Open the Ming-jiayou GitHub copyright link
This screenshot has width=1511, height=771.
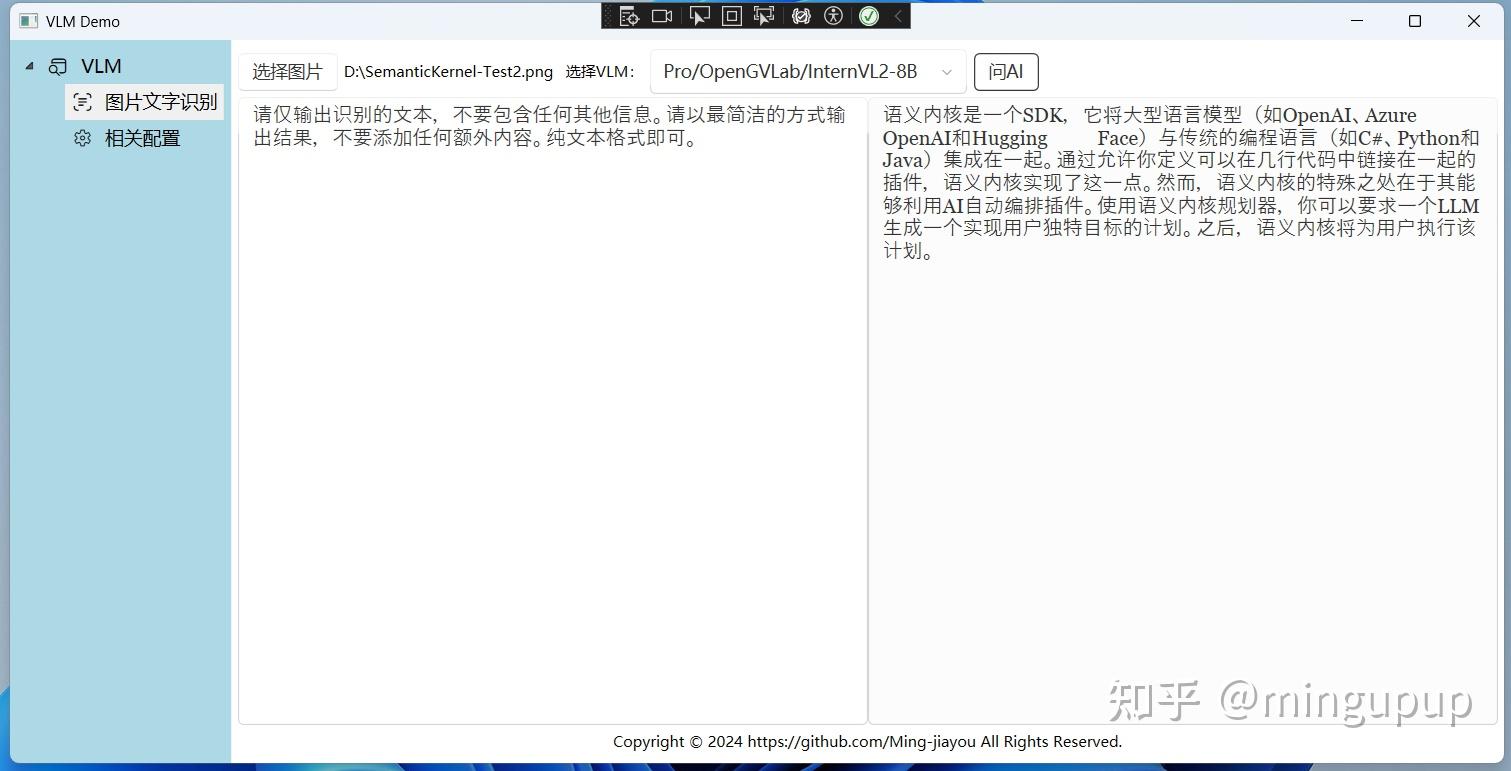862,741
